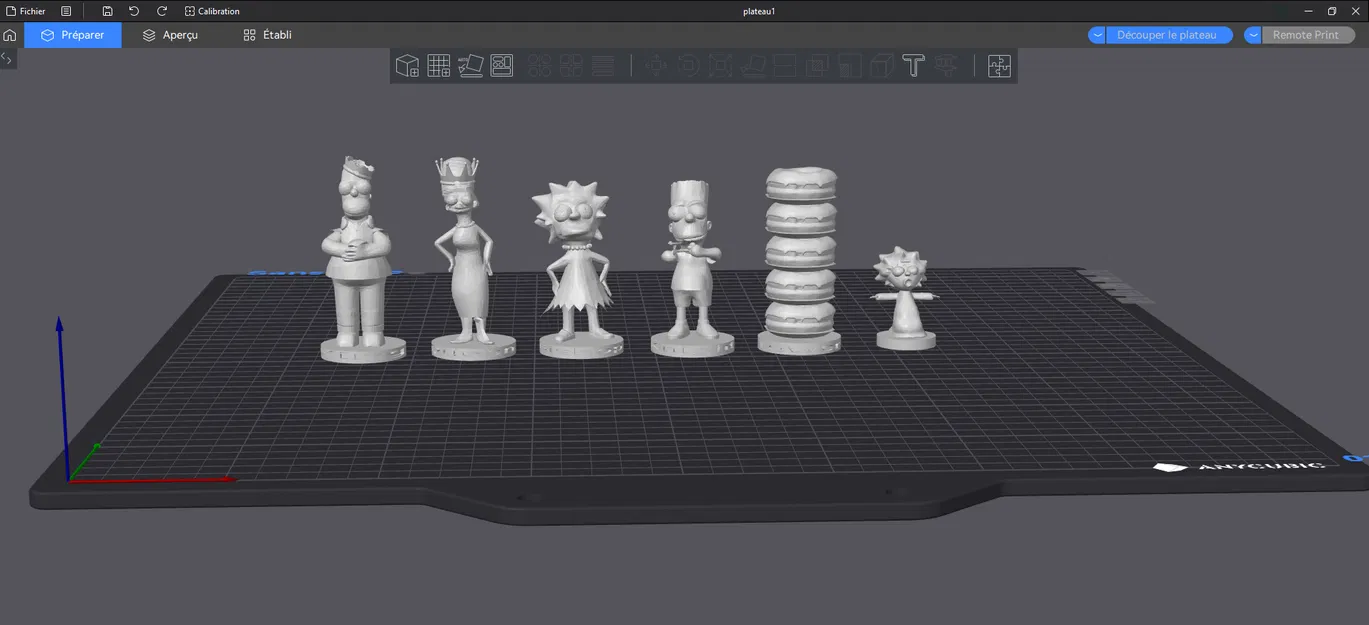The height and width of the screenshot is (625, 1369).
Task: Open the Fichier menu
Action: tap(30, 11)
